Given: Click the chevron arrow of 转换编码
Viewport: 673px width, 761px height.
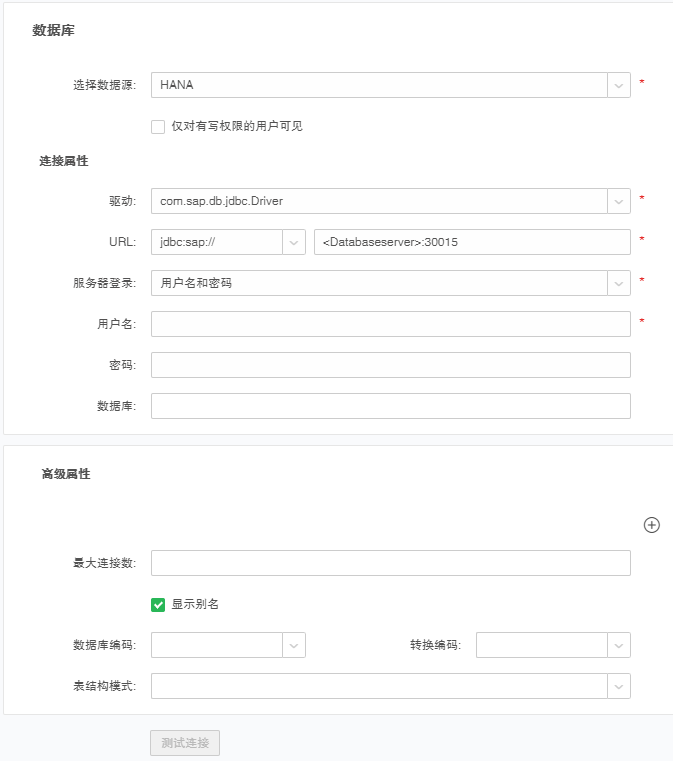Looking at the screenshot, I should (618, 645).
